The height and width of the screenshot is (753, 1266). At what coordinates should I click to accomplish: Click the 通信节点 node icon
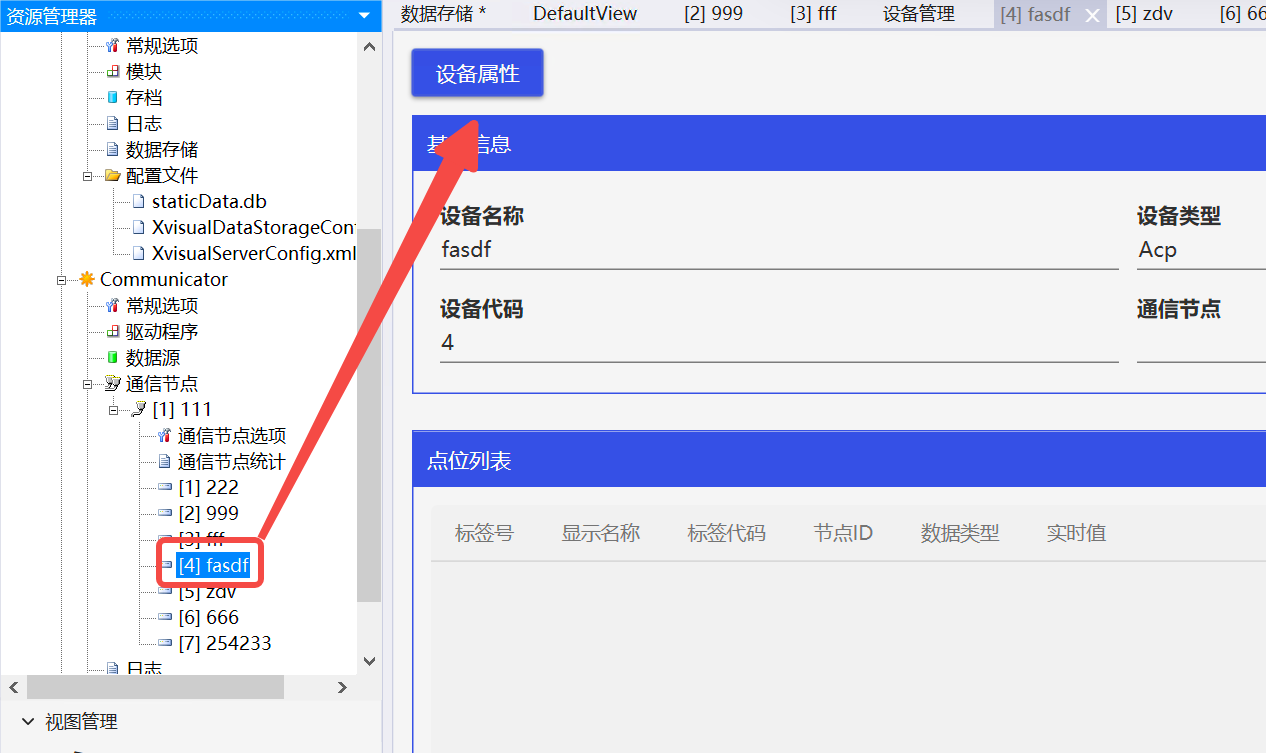click(112, 384)
